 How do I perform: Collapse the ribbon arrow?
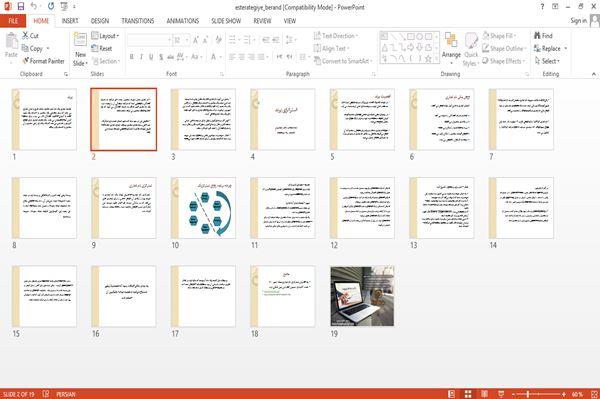pyautogui.click(x=594, y=74)
